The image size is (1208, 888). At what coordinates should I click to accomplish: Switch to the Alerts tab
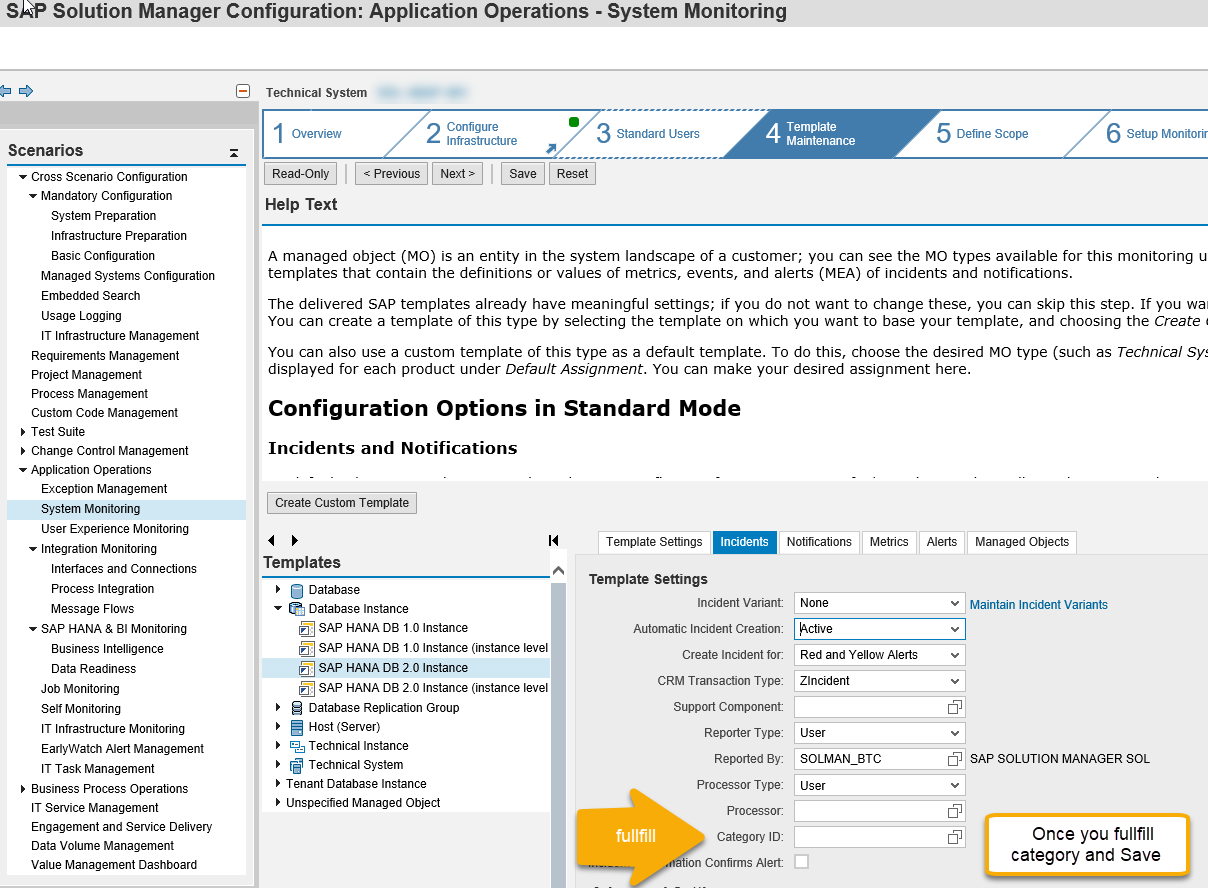point(942,542)
